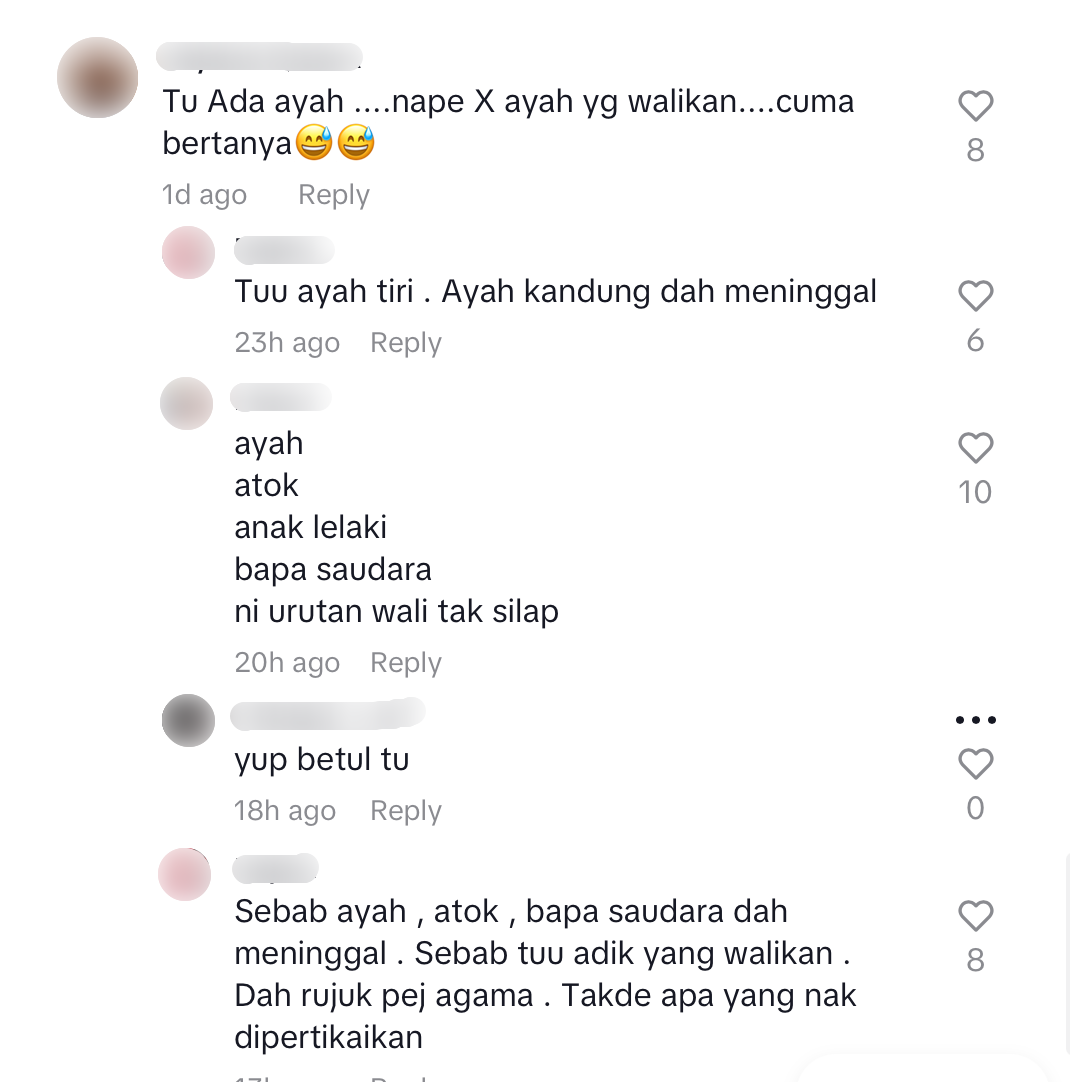Open avatar of 'urutan wali' commenter
Image resolution: width=1070 pixels, height=1082 pixels.
tap(186, 404)
